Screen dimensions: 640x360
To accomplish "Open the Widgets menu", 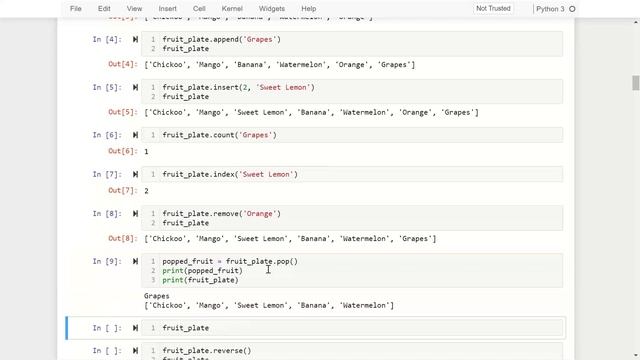I will tap(271, 9).
